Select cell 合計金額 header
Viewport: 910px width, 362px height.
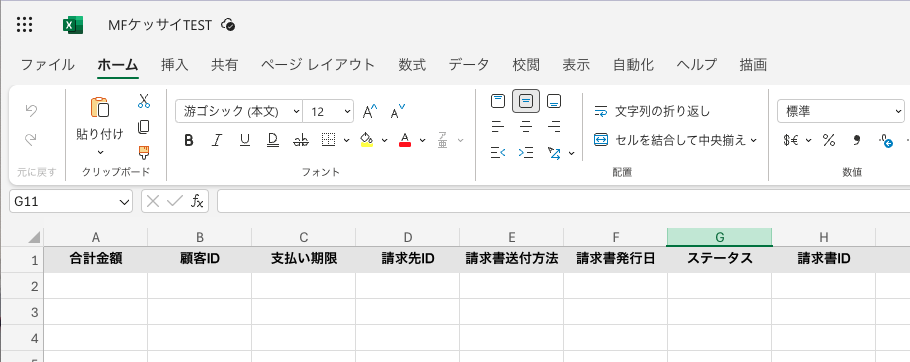coord(96,259)
